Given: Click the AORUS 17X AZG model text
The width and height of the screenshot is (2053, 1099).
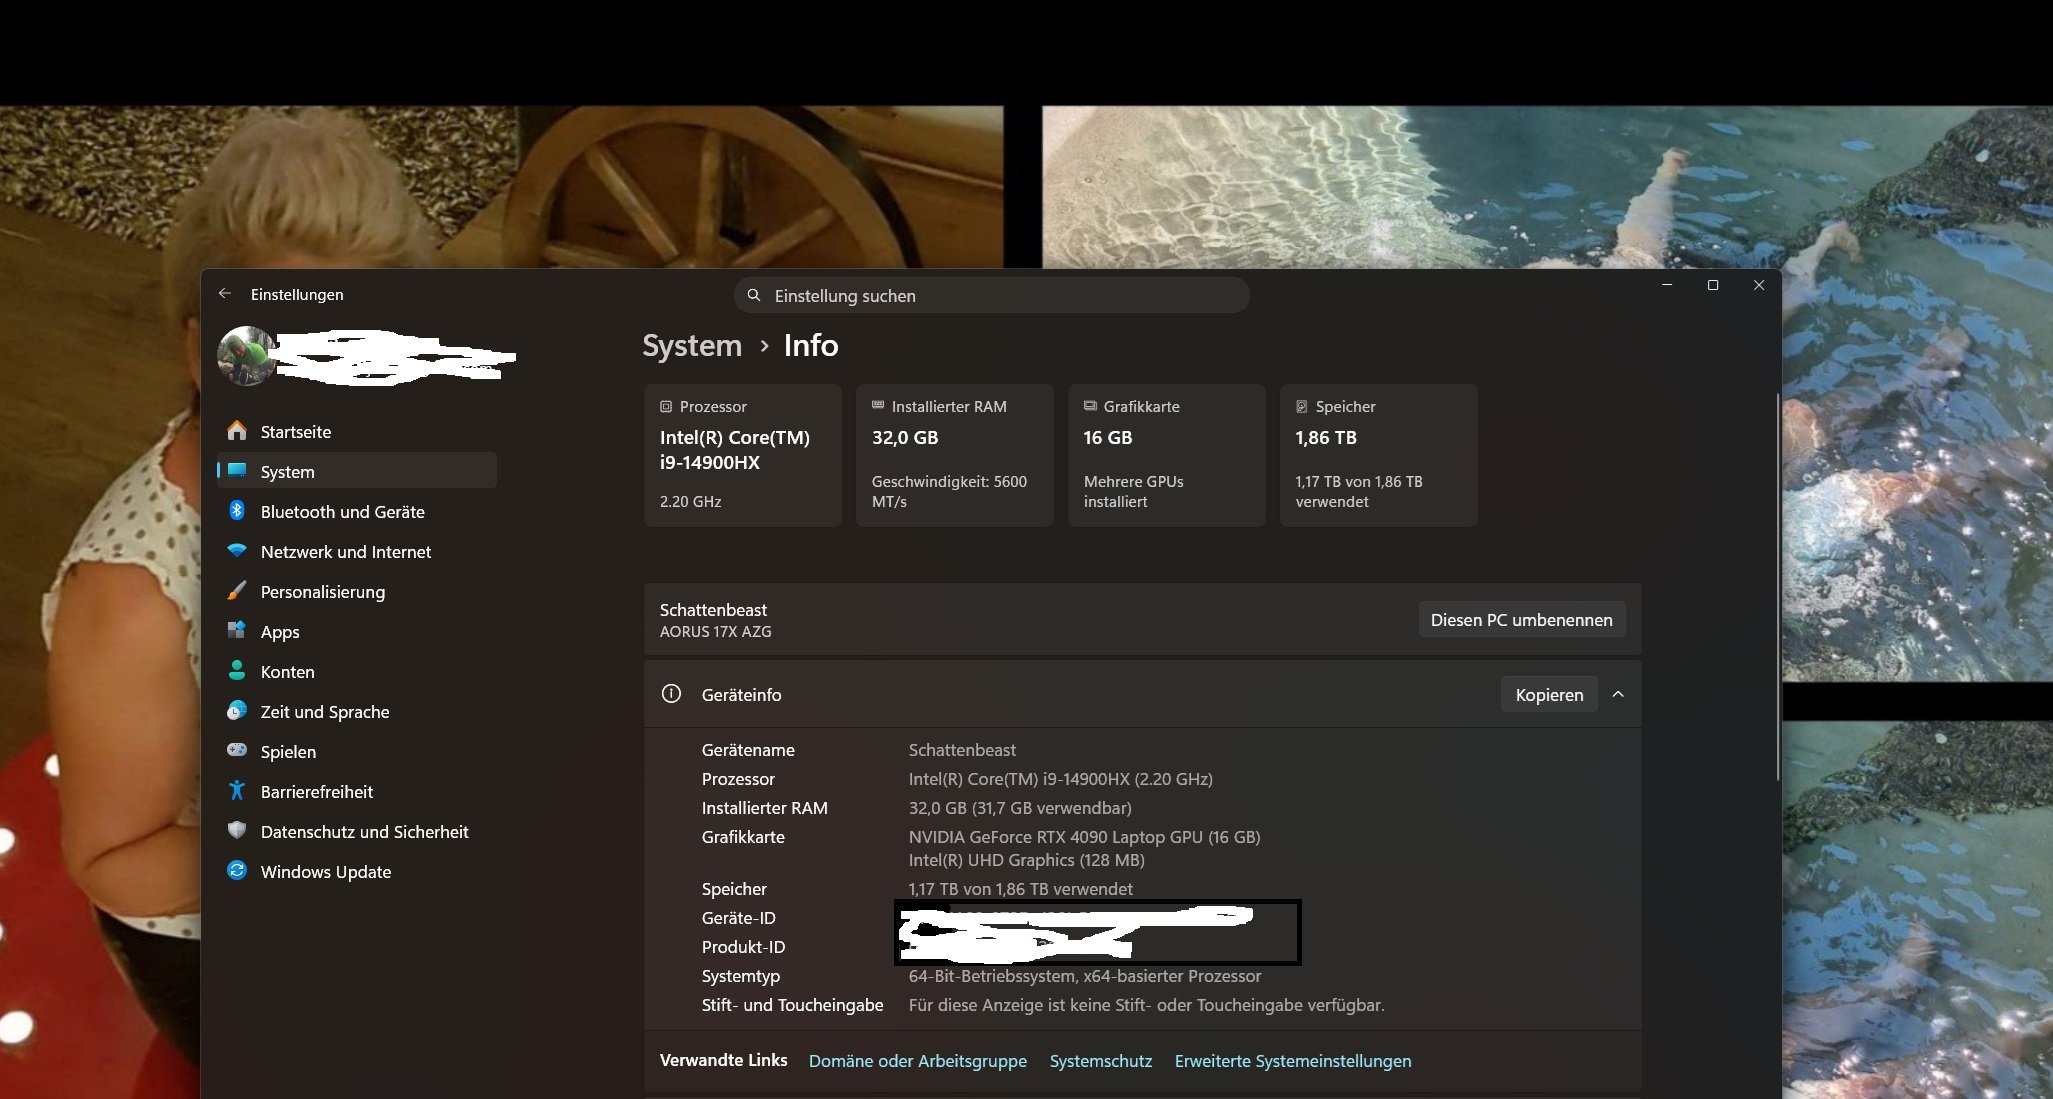Looking at the screenshot, I should click(716, 632).
